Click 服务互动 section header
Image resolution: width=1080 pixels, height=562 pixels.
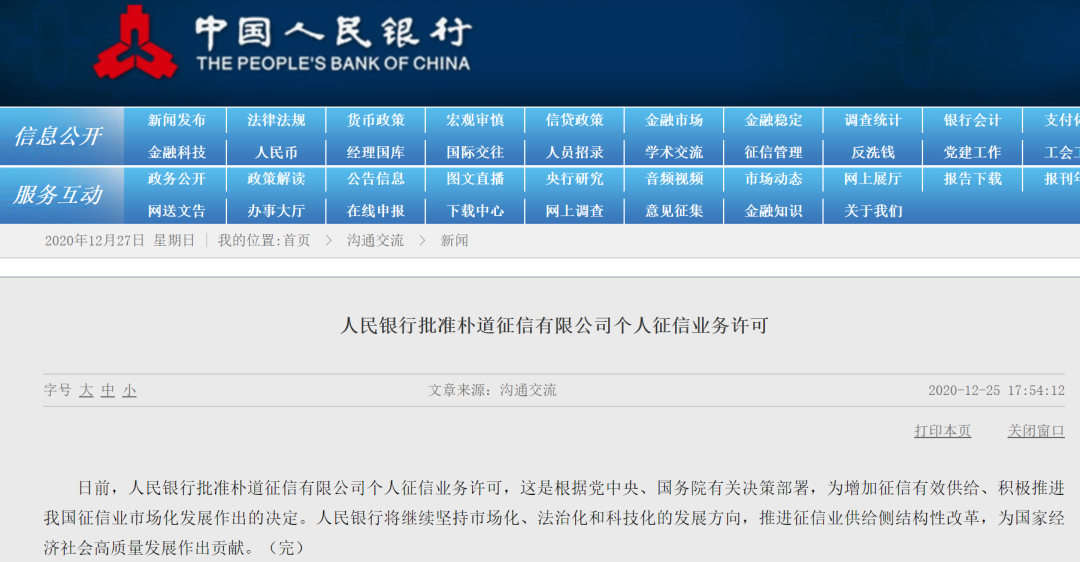coord(59,195)
